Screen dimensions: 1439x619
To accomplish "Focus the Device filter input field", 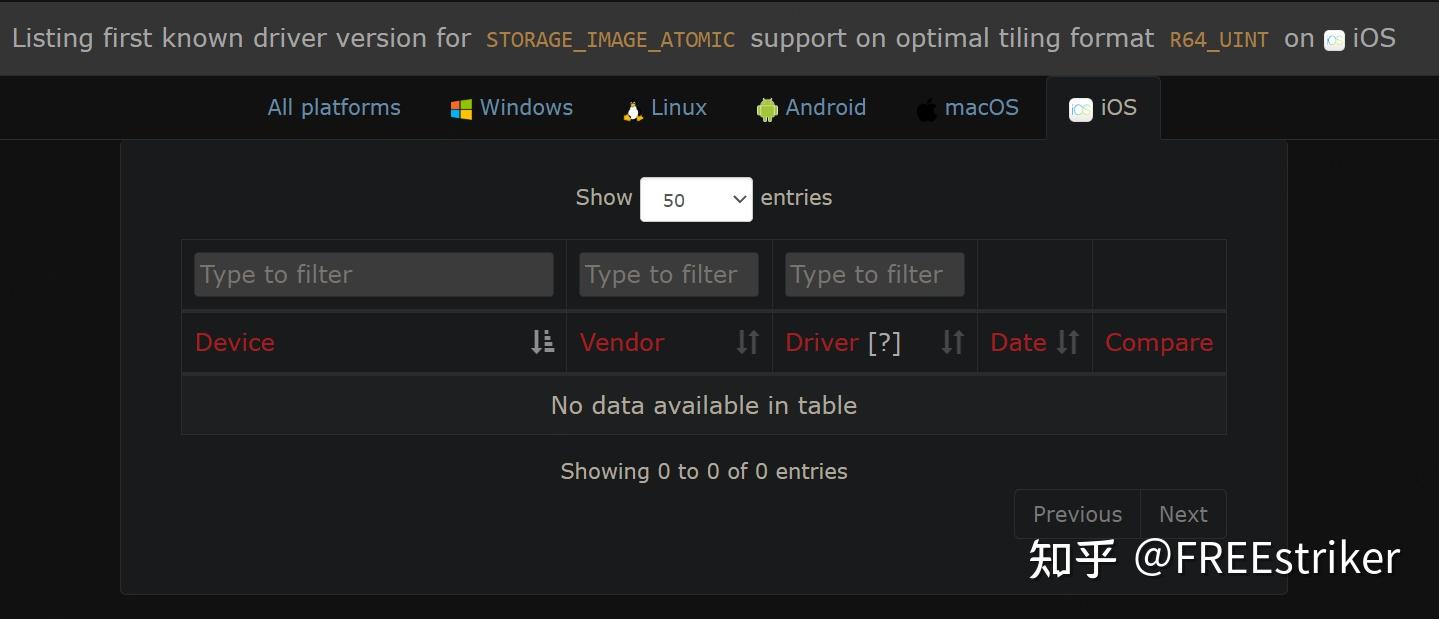I will pyautogui.click(x=373, y=274).
